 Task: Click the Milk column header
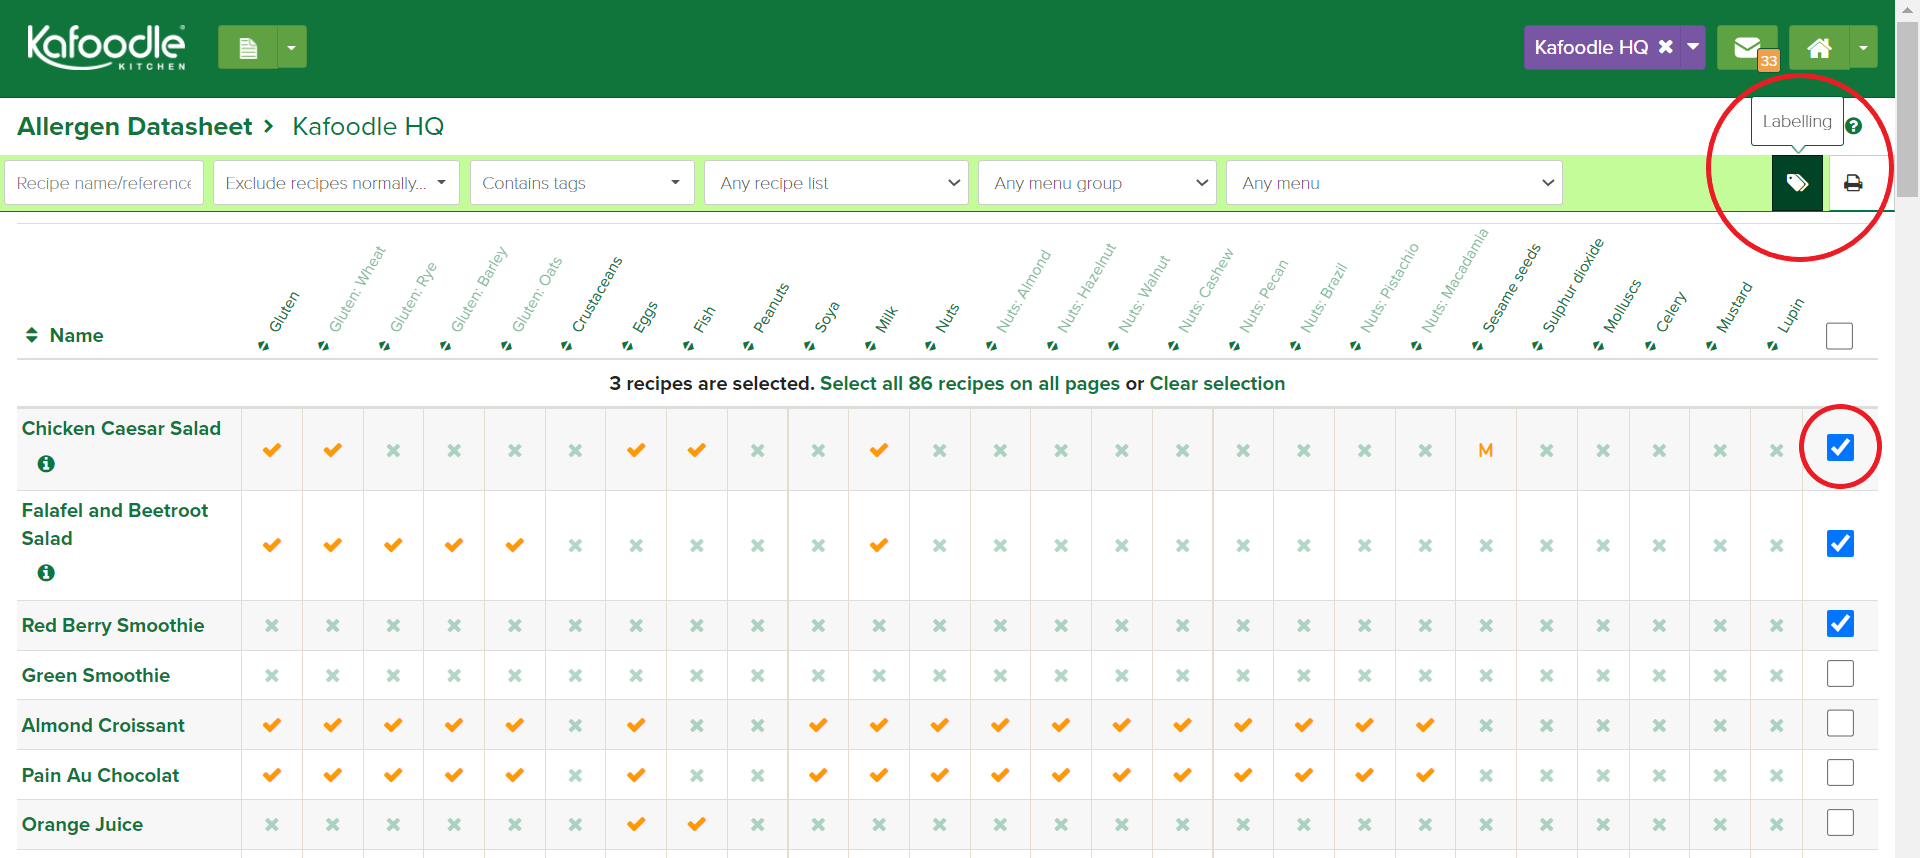[x=885, y=320]
